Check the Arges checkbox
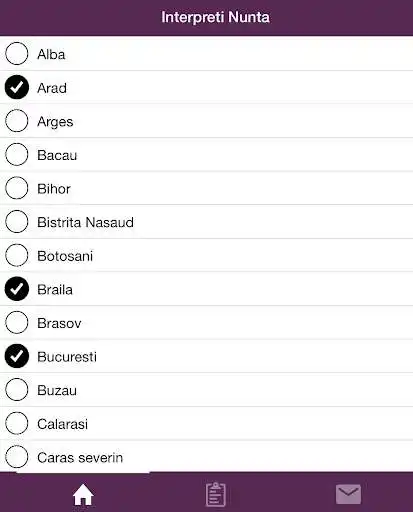The image size is (413, 512). pyautogui.click(x=17, y=121)
